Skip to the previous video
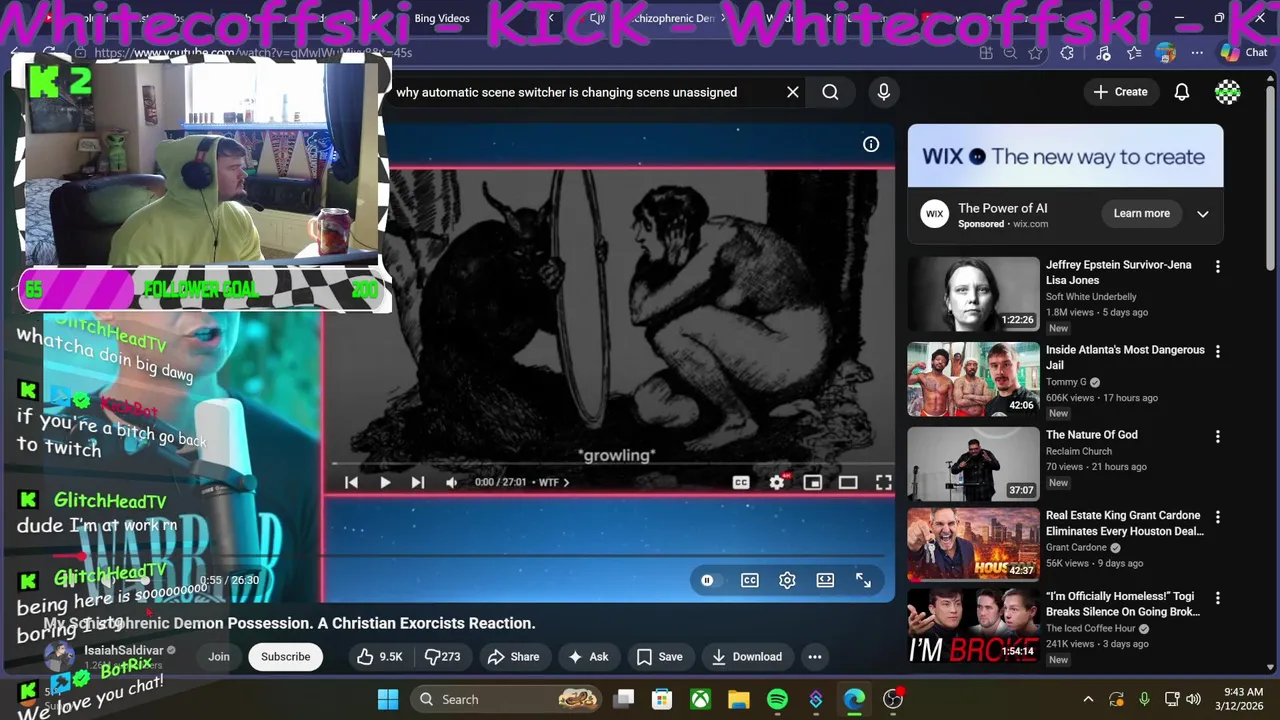Image resolution: width=1280 pixels, height=720 pixels. (x=351, y=482)
